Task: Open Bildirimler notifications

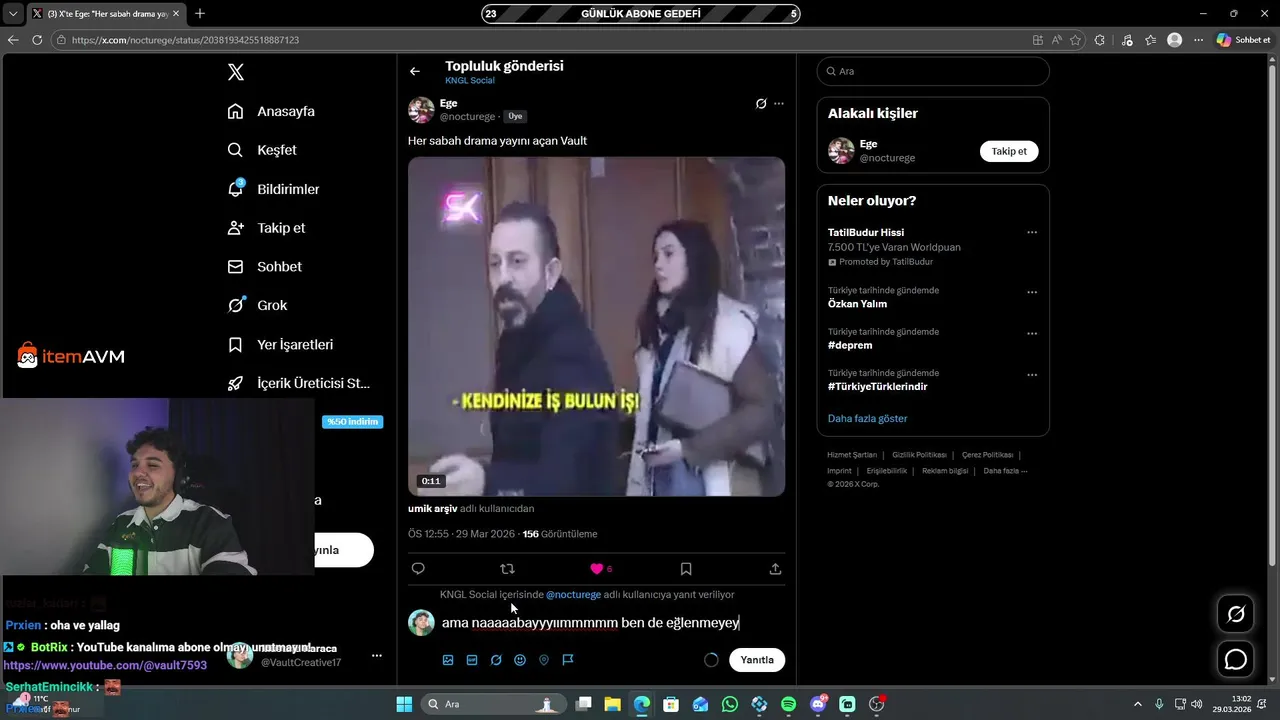Action: [x=273, y=189]
